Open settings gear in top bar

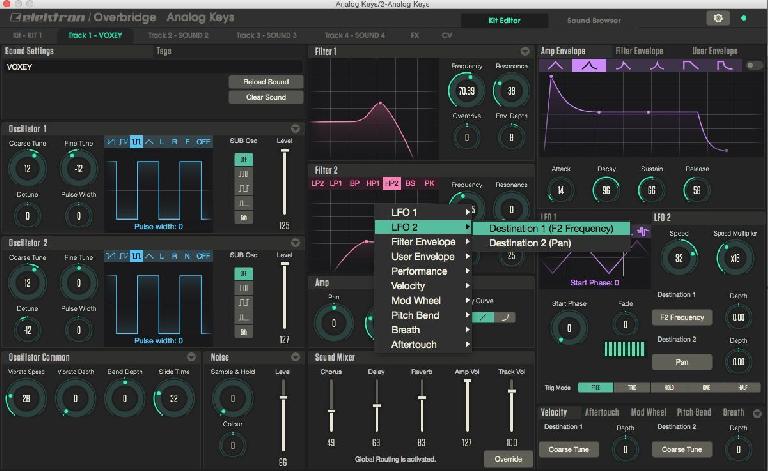tap(718, 18)
